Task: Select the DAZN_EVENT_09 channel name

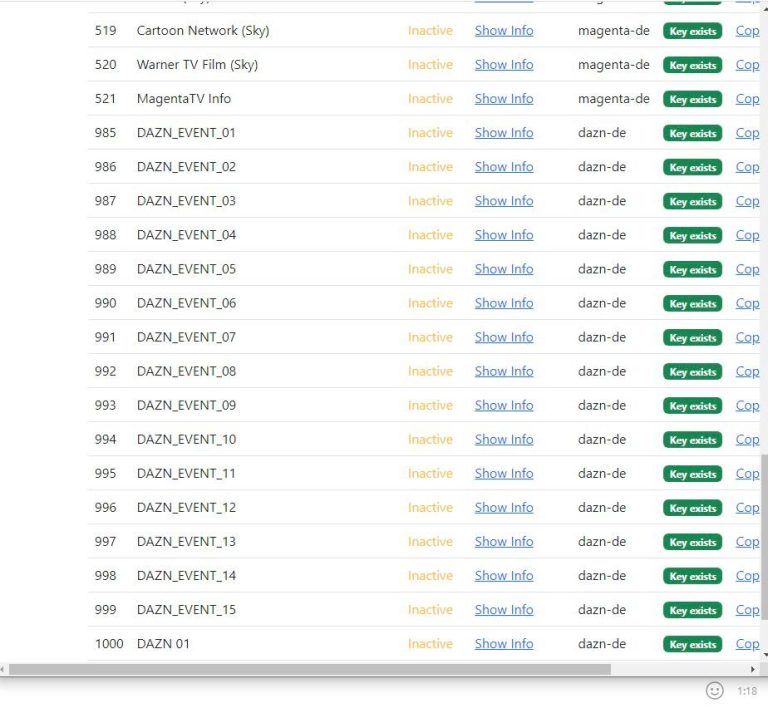Action: (x=186, y=405)
